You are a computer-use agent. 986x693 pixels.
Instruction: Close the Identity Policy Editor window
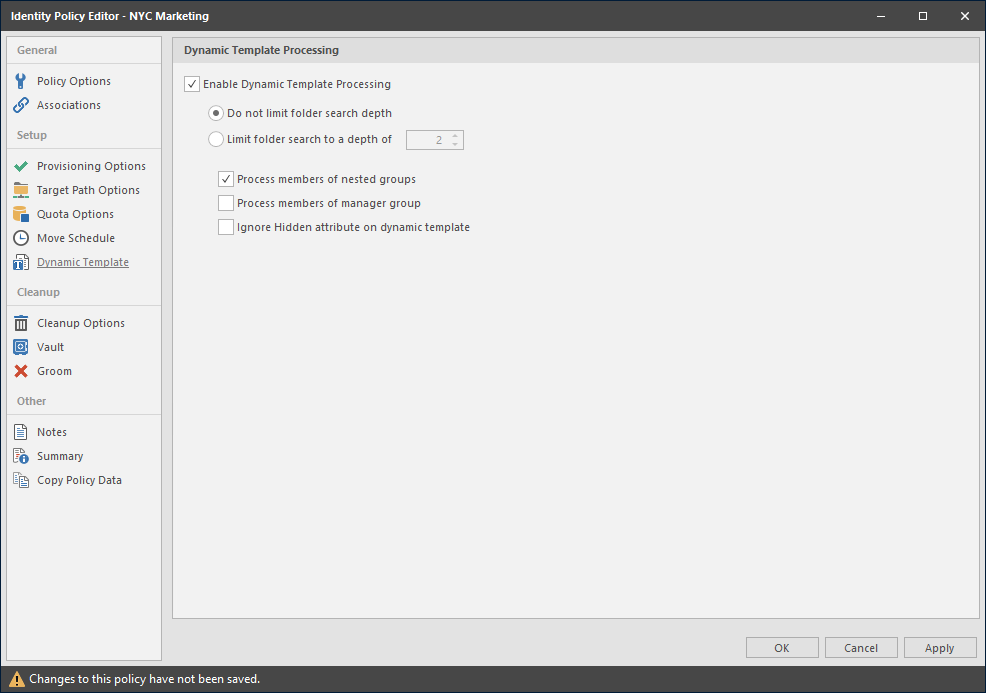(965, 16)
